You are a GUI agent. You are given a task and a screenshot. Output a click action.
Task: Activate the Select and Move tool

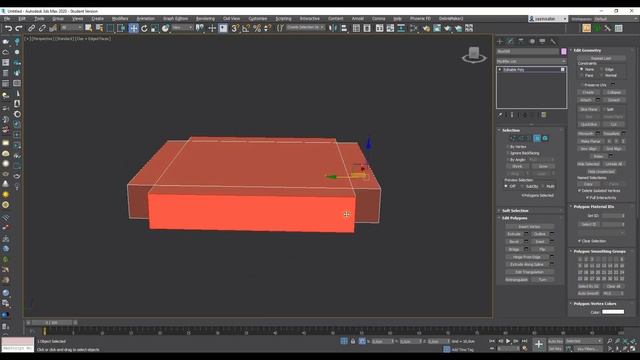pyautogui.click(x=133, y=28)
